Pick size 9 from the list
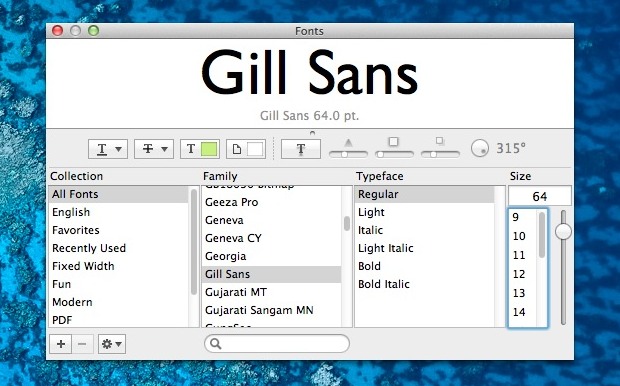 tap(523, 217)
